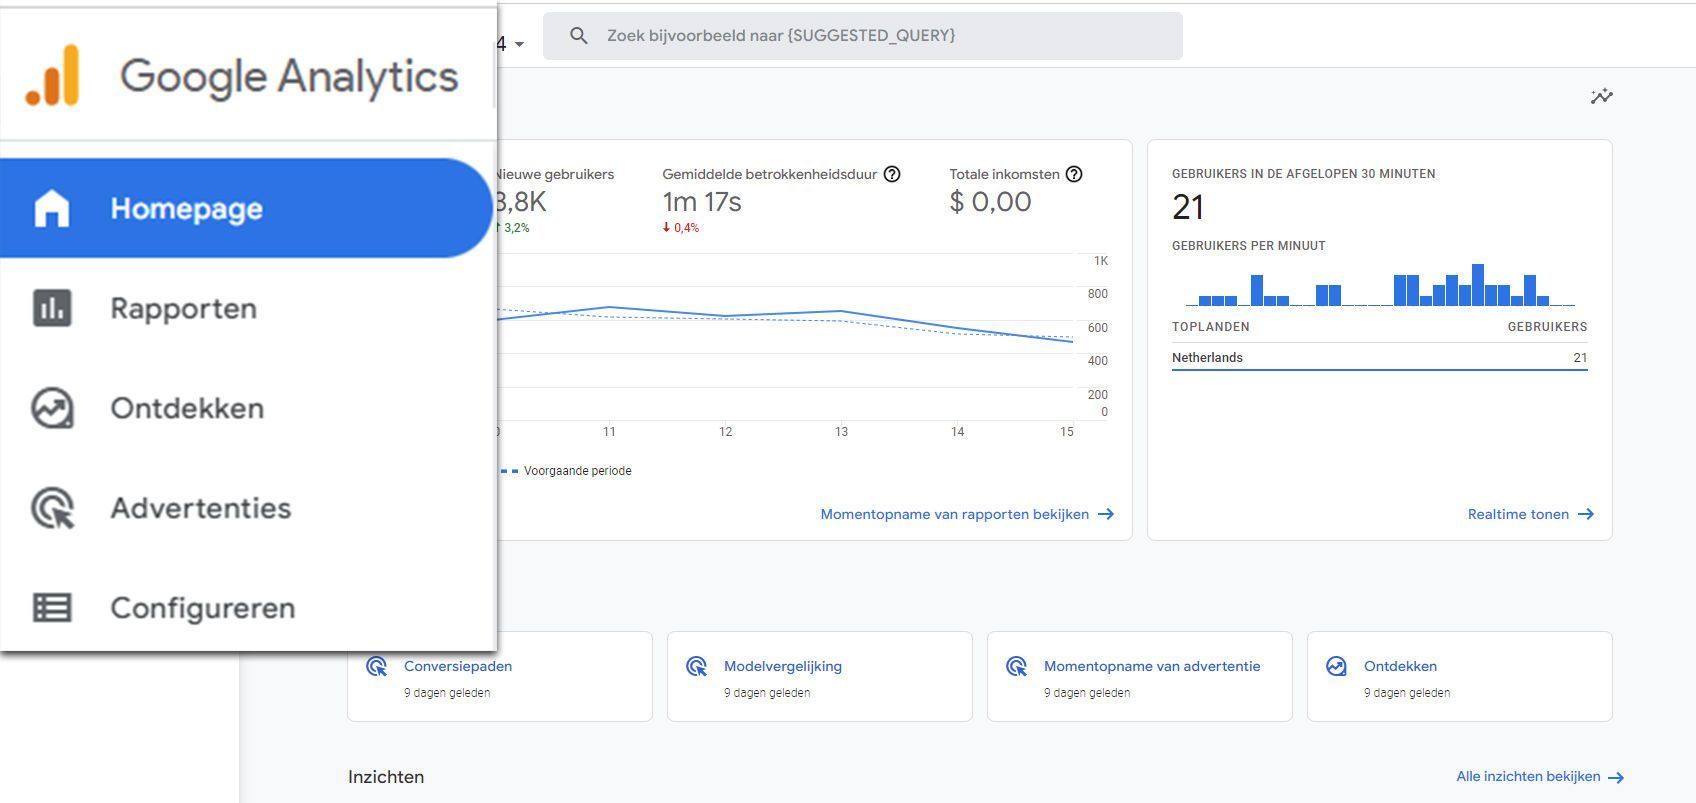Click the arrow next to Realtime tonen

click(1586, 514)
